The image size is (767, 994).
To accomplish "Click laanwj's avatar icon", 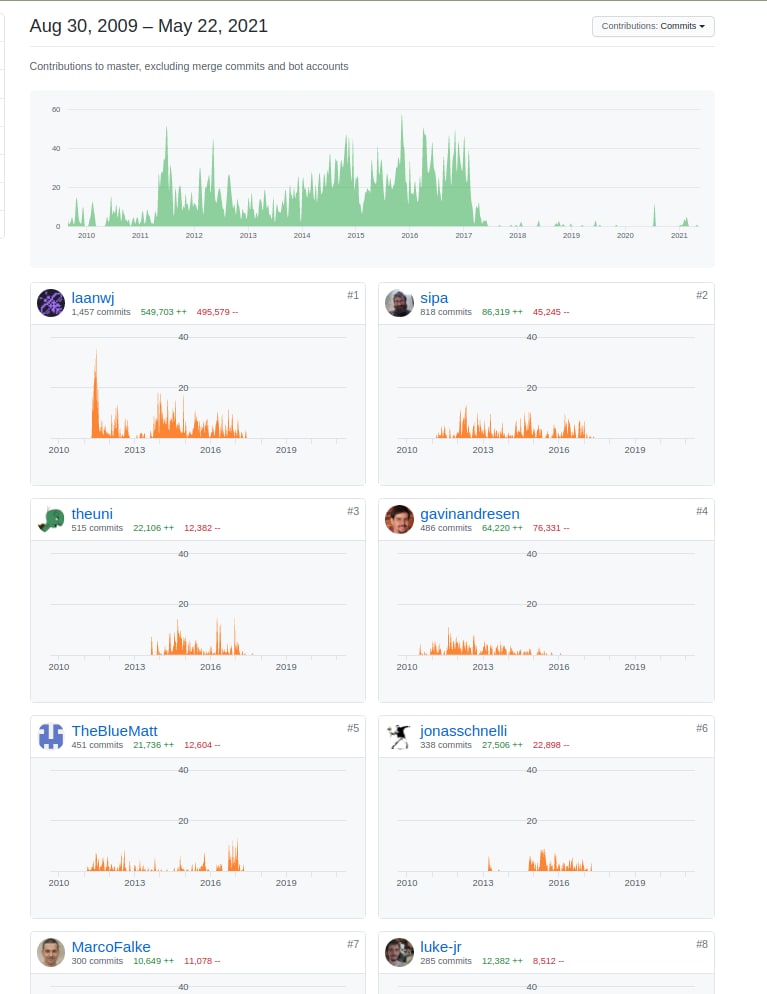I will tap(51, 303).
